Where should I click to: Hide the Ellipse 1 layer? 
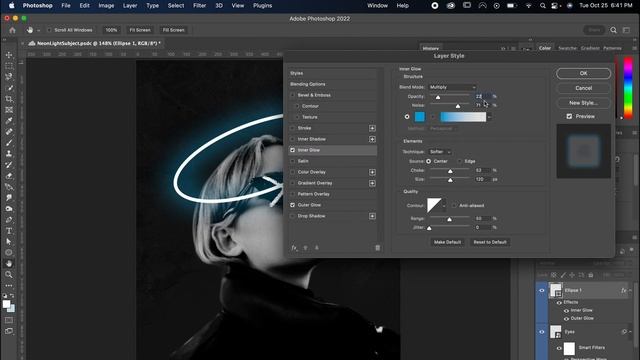coord(542,291)
